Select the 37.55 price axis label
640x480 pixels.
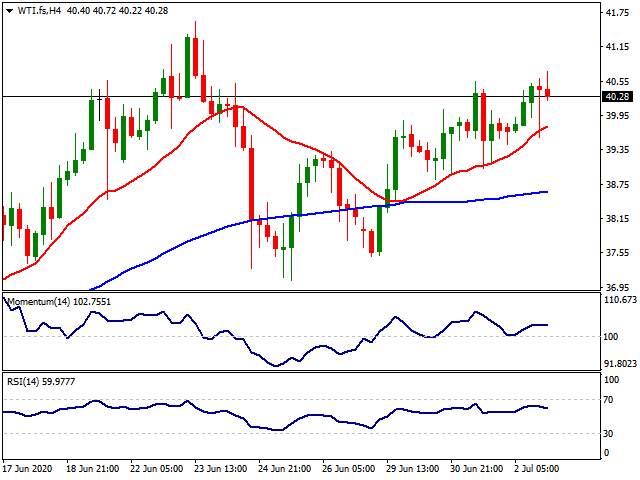coord(618,253)
